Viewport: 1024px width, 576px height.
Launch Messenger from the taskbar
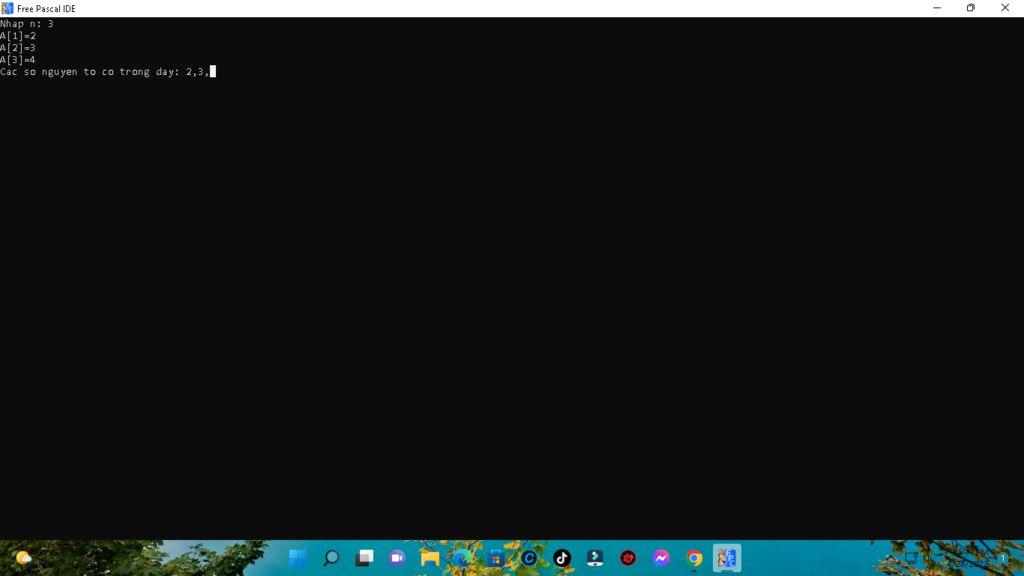[661, 558]
